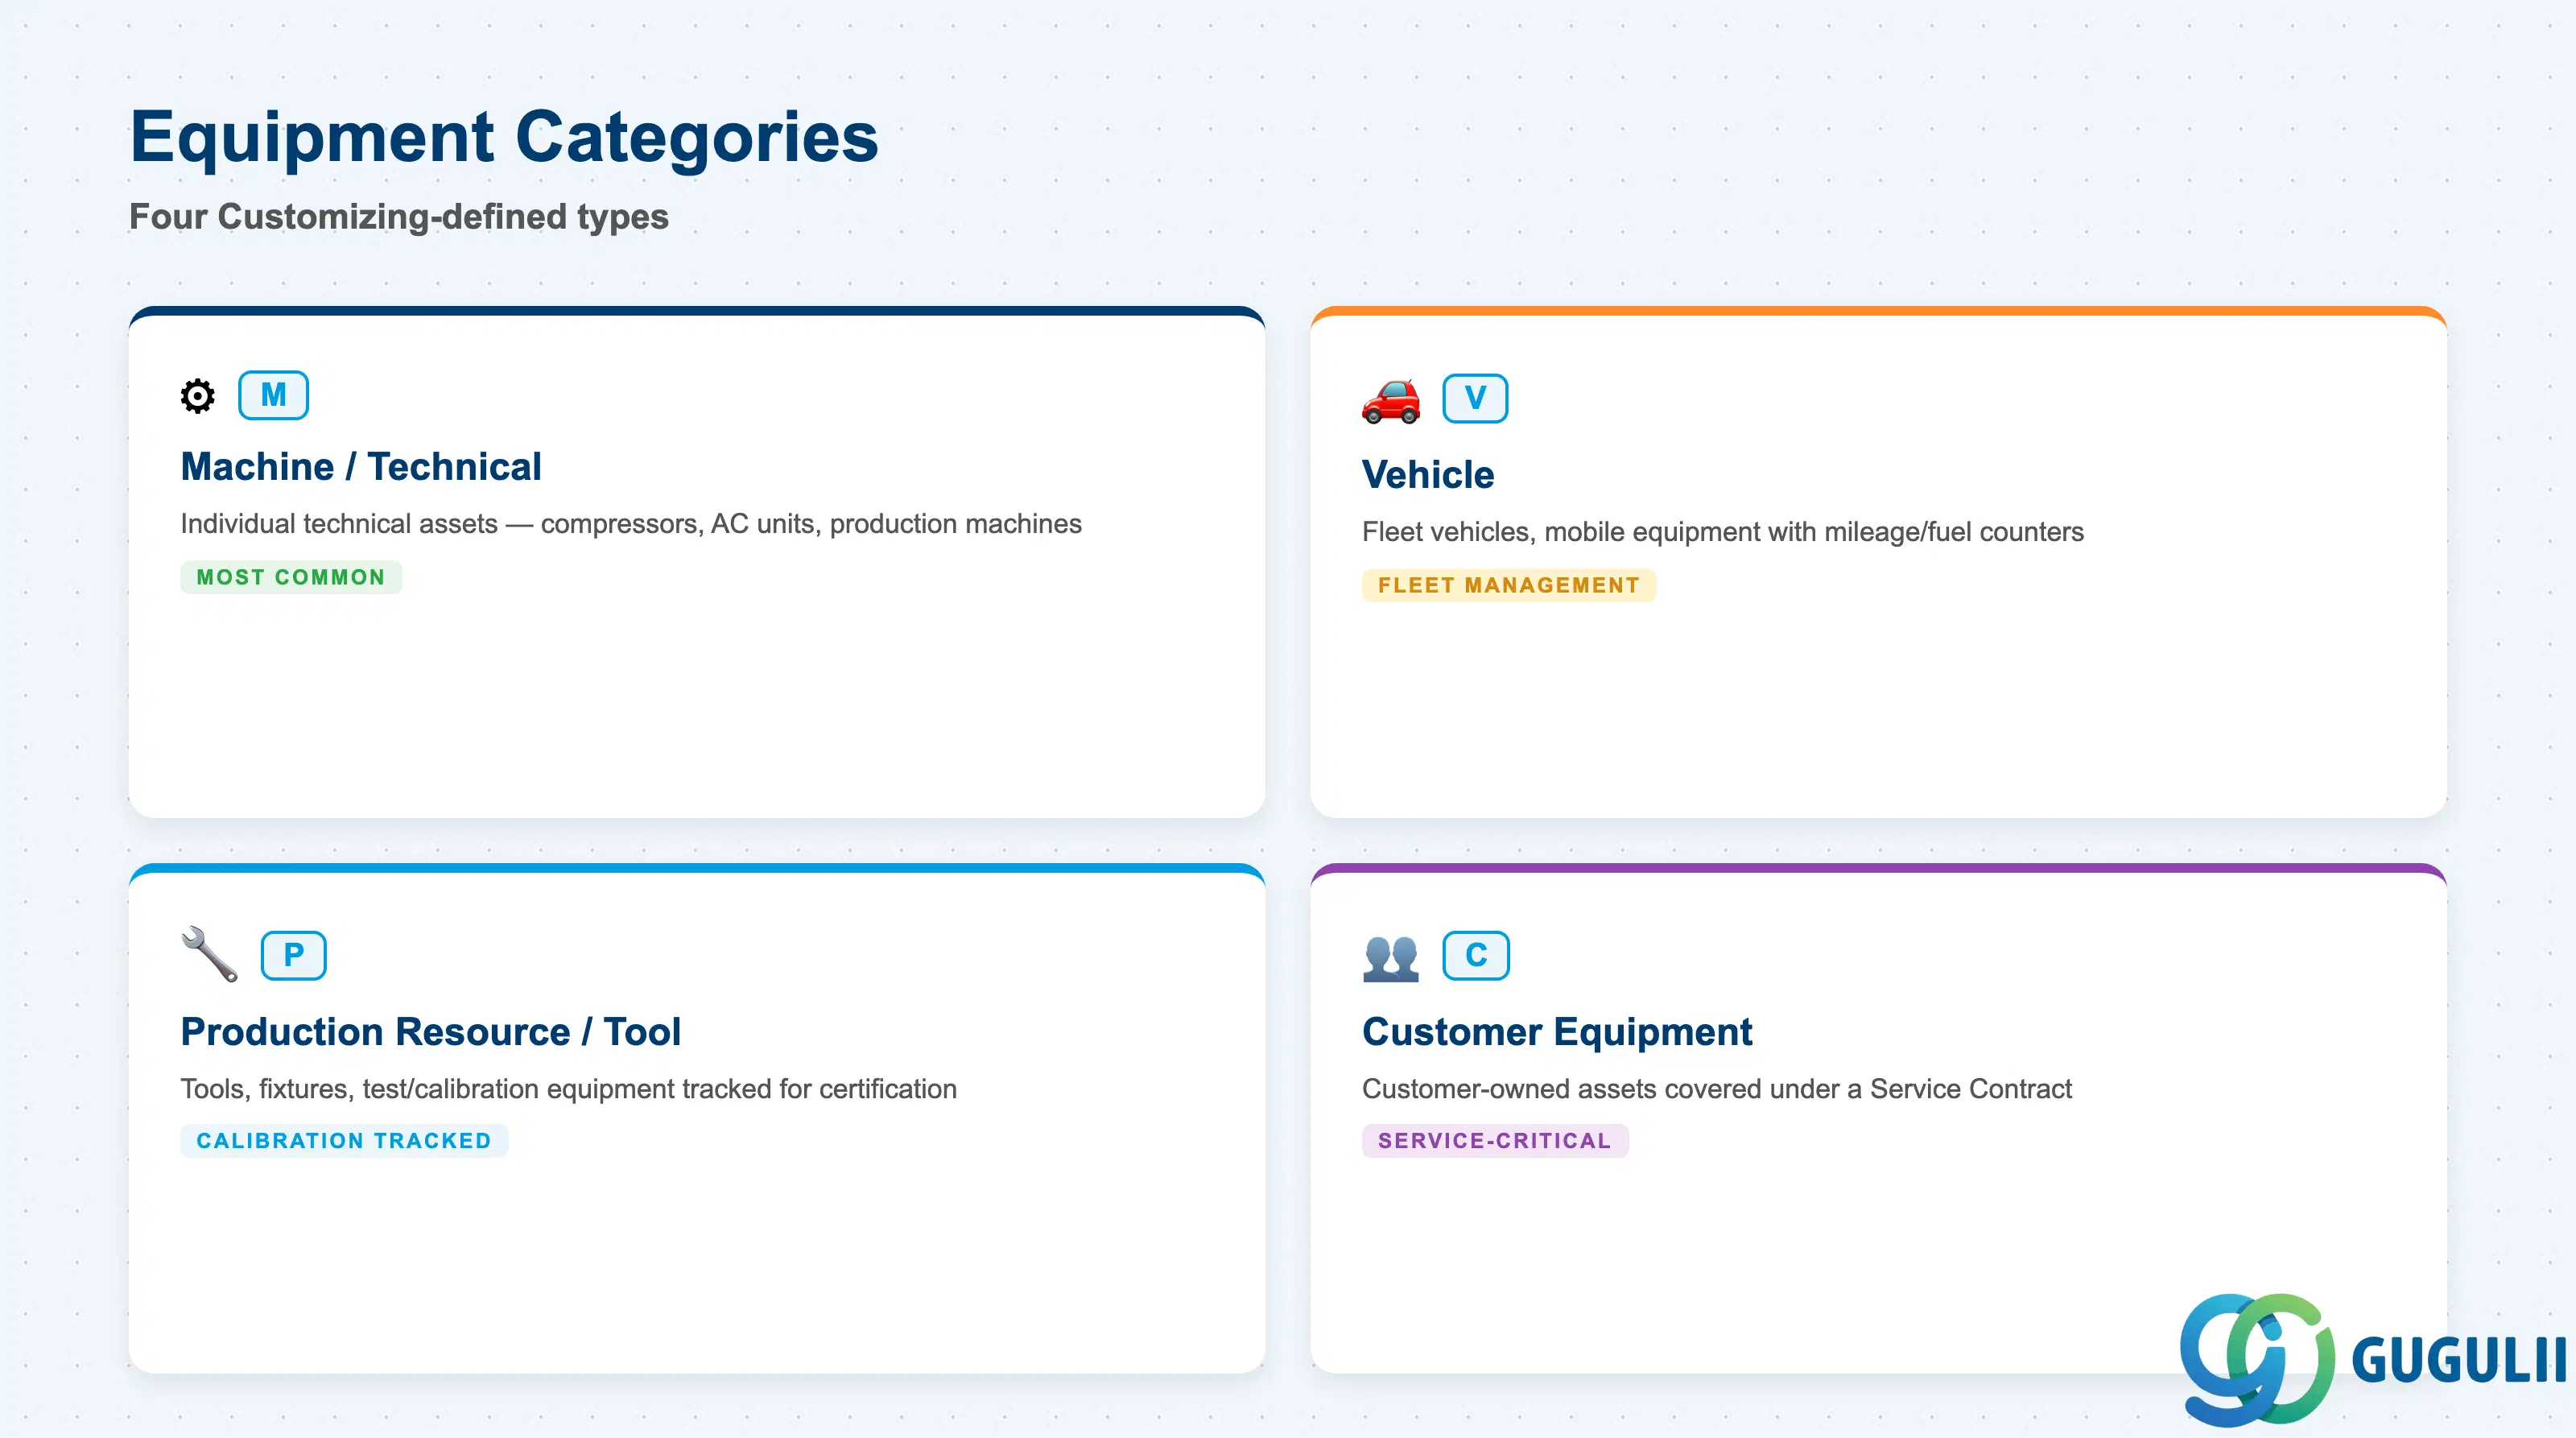Image resolution: width=2576 pixels, height=1438 pixels.
Task: Click the two-people silhouette icon
Action: (1391, 958)
